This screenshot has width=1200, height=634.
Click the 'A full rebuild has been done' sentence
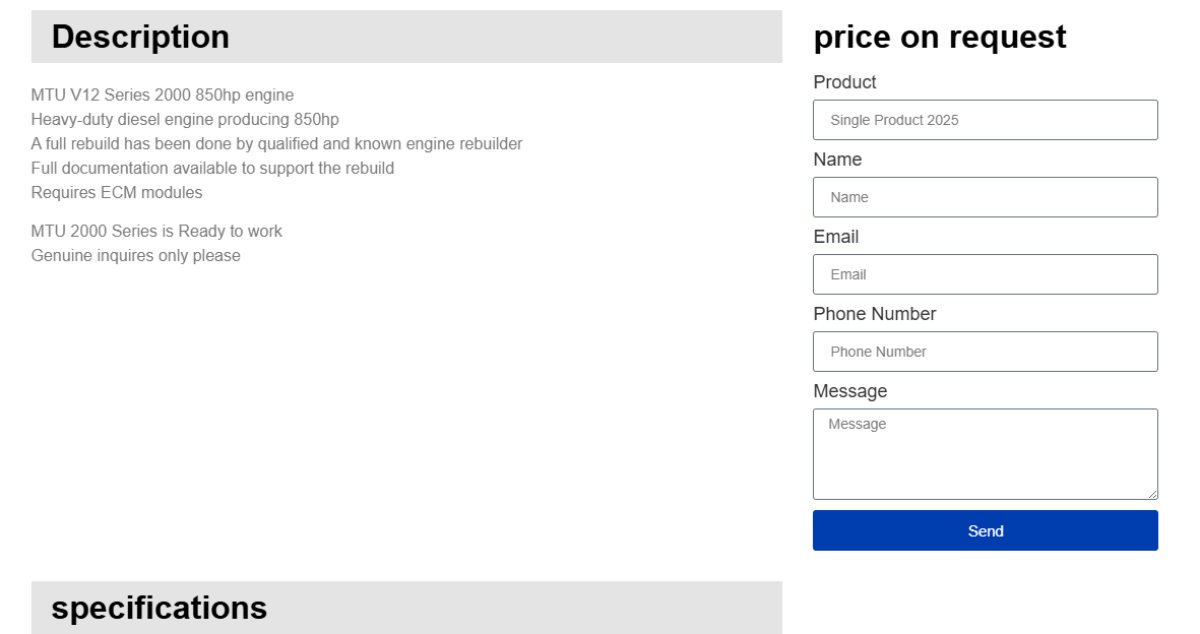click(x=276, y=143)
